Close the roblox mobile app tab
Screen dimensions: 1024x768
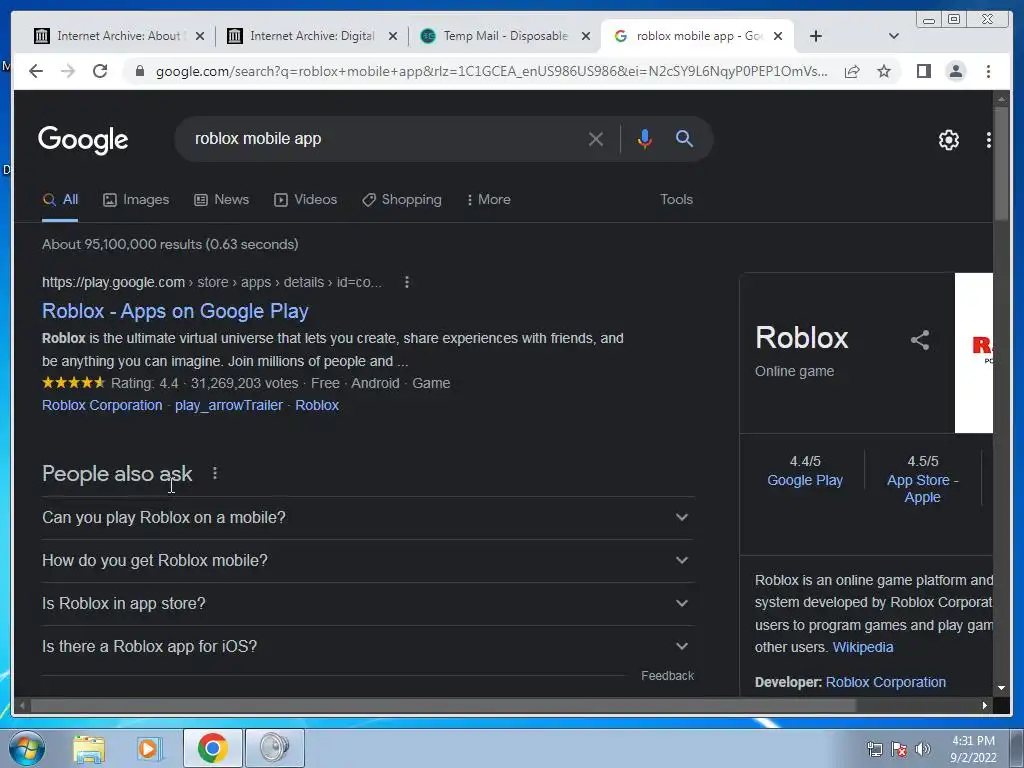778,37
